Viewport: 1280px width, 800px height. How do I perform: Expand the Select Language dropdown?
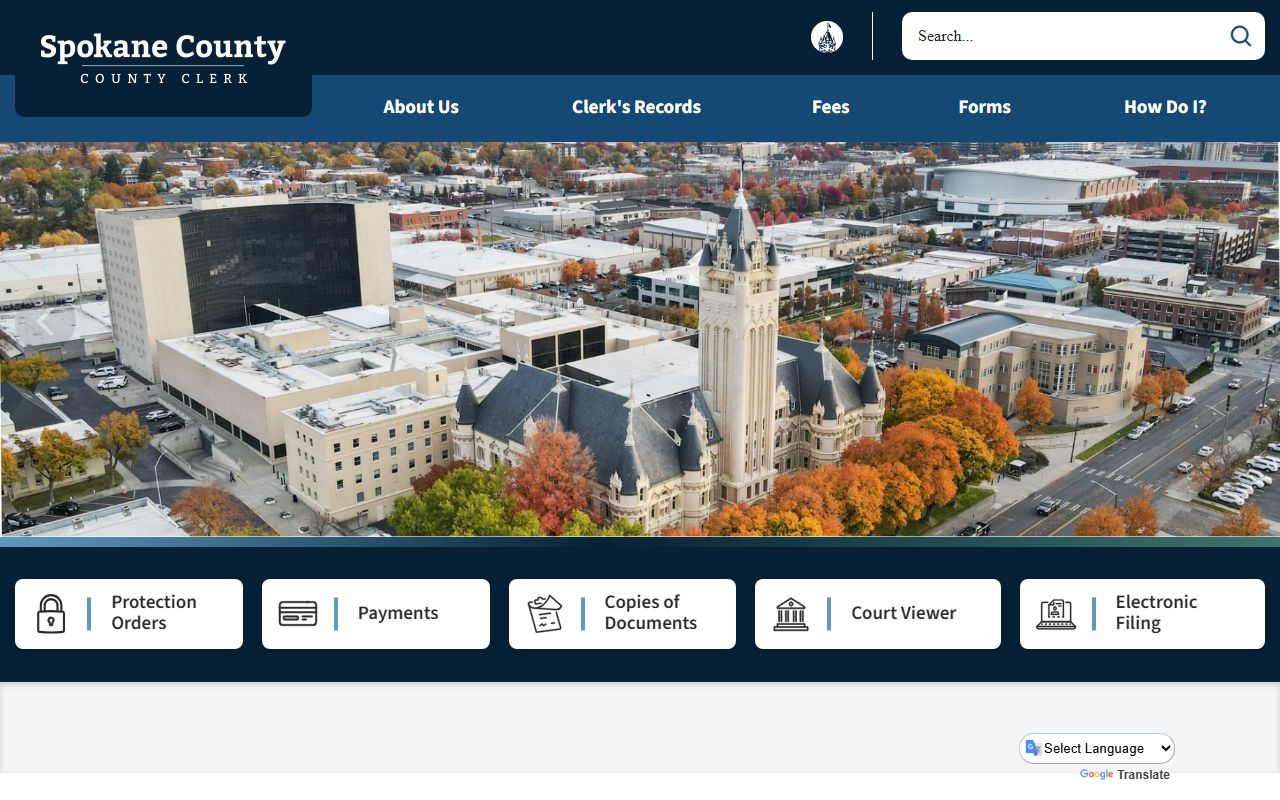(x=1097, y=748)
